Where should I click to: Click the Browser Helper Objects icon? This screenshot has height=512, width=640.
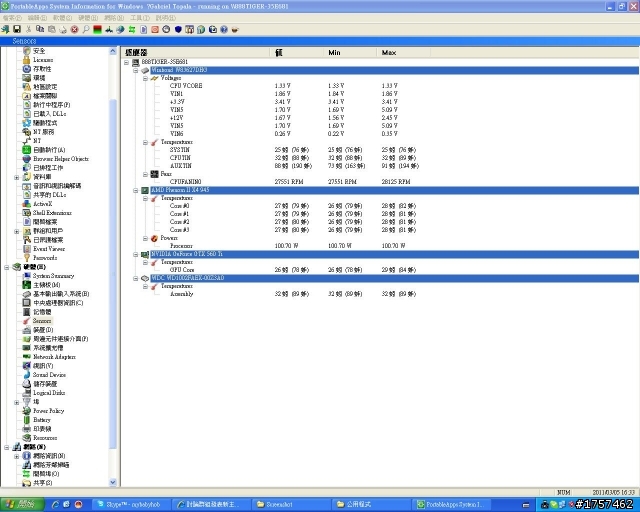click(27, 159)
